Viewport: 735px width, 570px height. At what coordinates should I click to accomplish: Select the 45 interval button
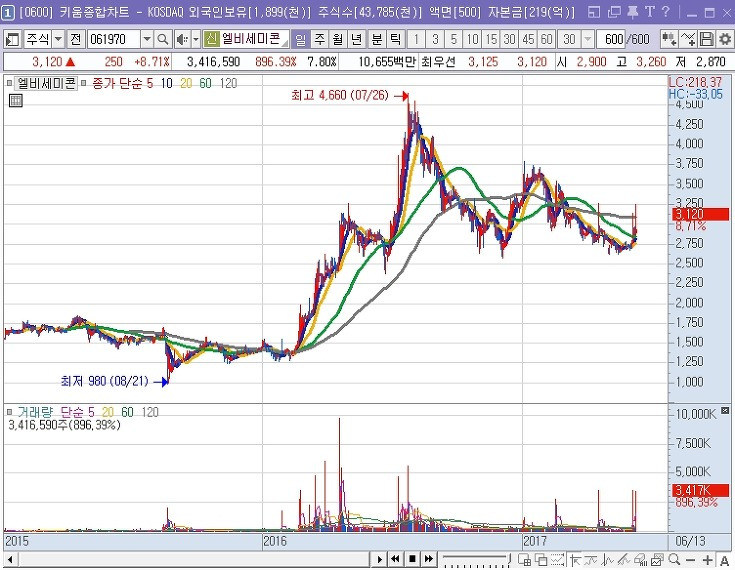(528, 39)
